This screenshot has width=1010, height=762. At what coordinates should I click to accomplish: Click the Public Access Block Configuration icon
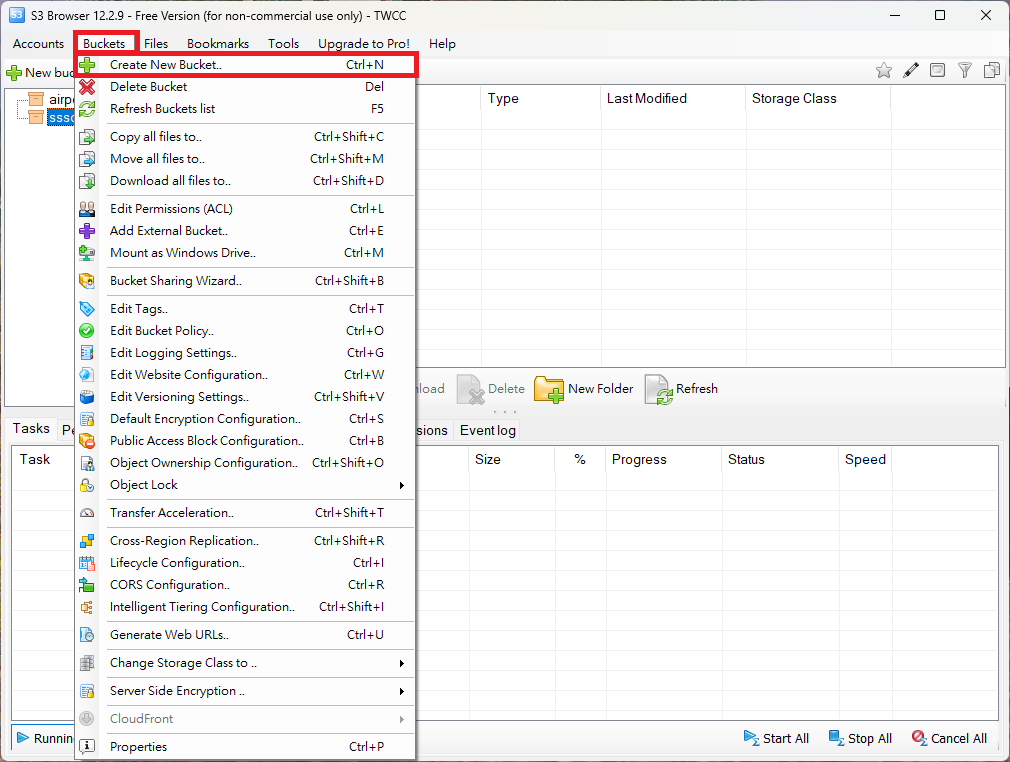pos(87,441)
